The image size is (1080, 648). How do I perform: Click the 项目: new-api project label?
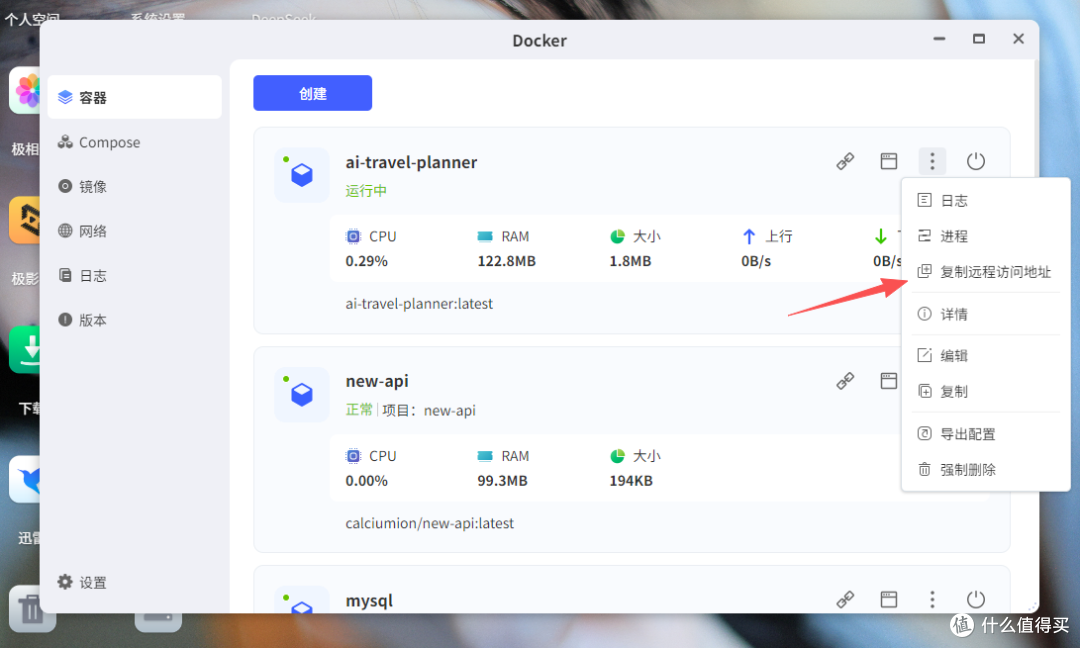pyautogui.click(x=428, y=410)
